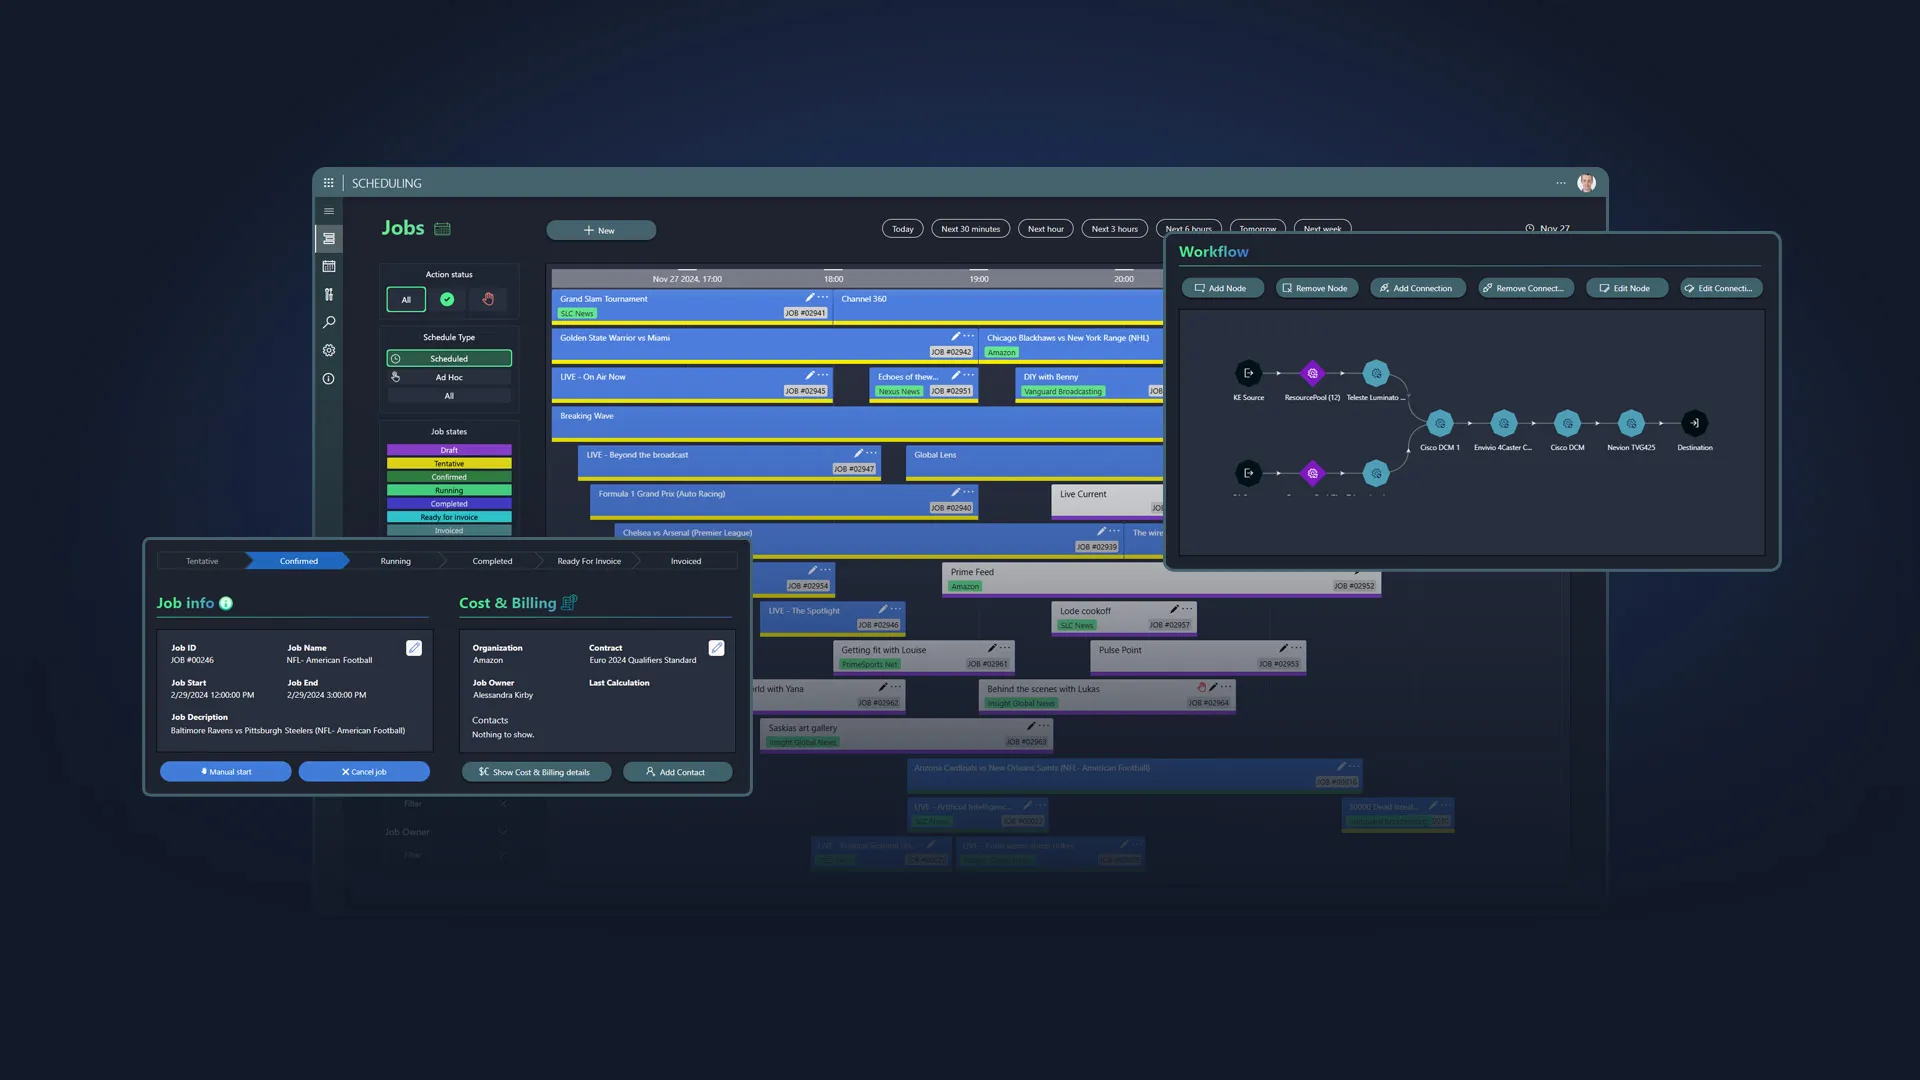Click Remove Node in Workflow panel
The image size is (1920, 1080).
click(1315, 288)
